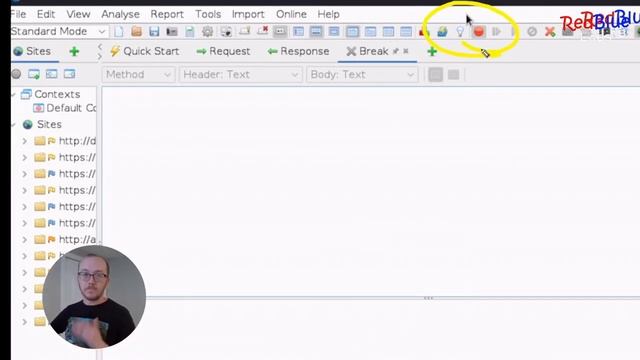Pin the Break tab
The height and width of the screenshot is (360, 640).
click(396, 51)
